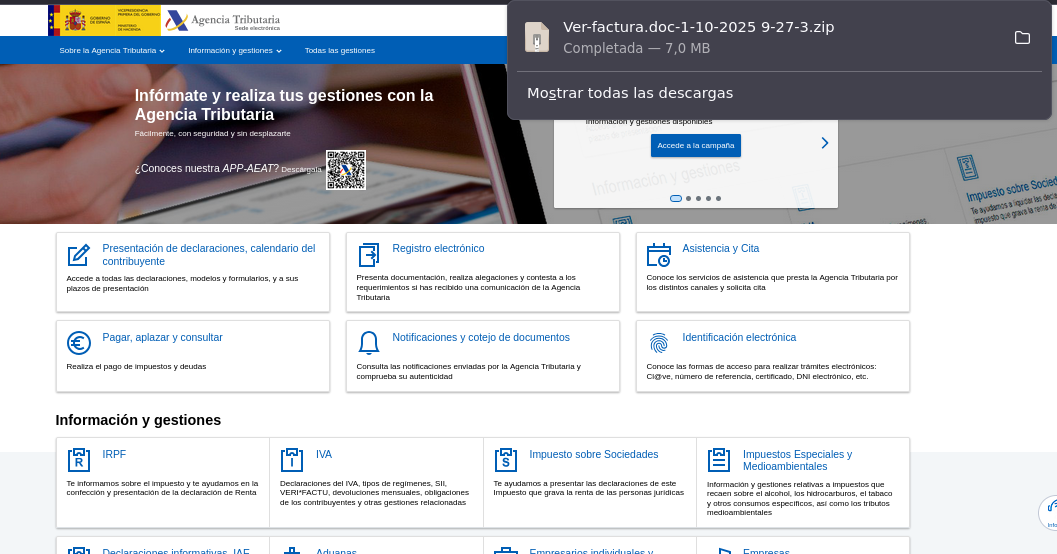
Task: Click the Impuesto sobre Sociedades icon
Action: click(x=505, y=460)
